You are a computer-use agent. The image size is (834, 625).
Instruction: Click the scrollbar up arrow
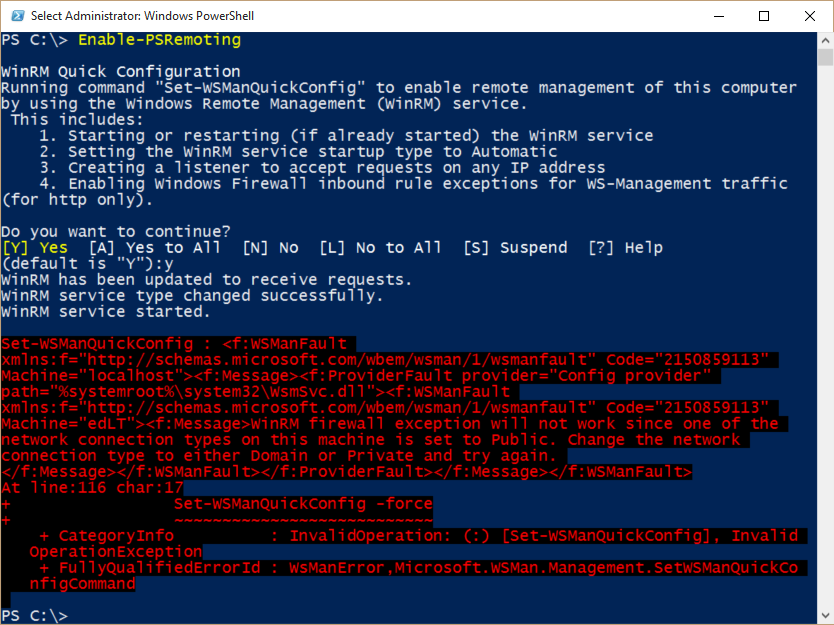(x=825, y=40)
